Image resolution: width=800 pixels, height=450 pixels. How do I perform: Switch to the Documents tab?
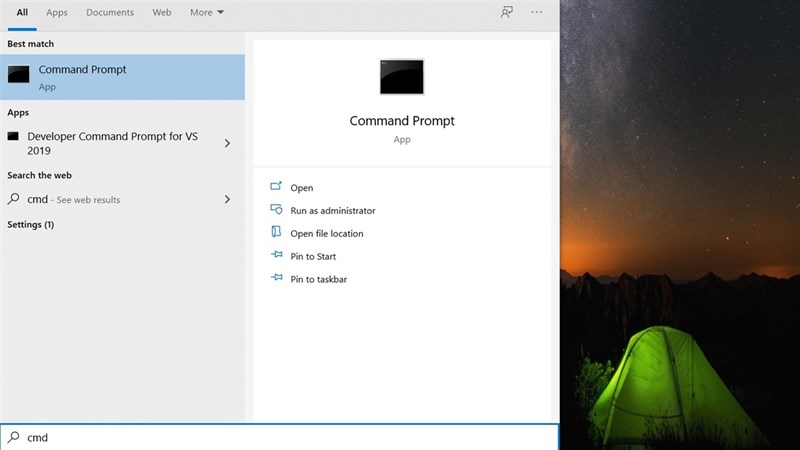click(110, 12)
